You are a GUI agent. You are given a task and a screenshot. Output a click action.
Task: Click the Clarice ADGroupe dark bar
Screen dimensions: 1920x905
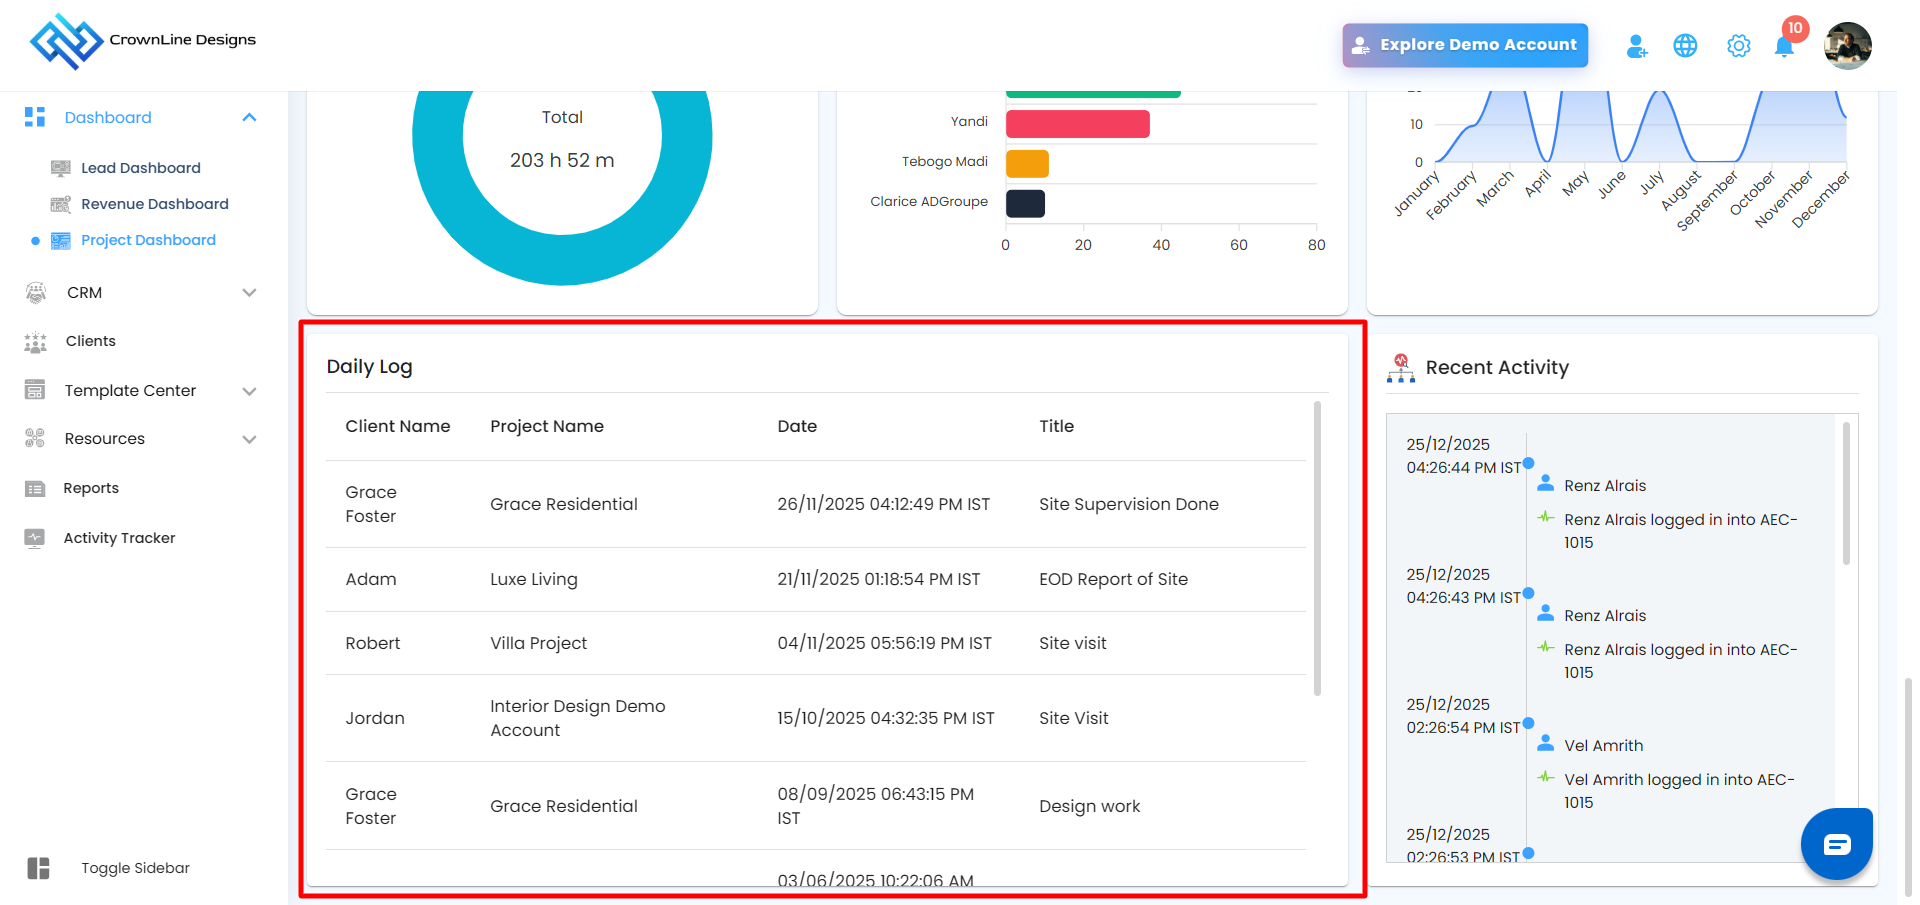1025,203
